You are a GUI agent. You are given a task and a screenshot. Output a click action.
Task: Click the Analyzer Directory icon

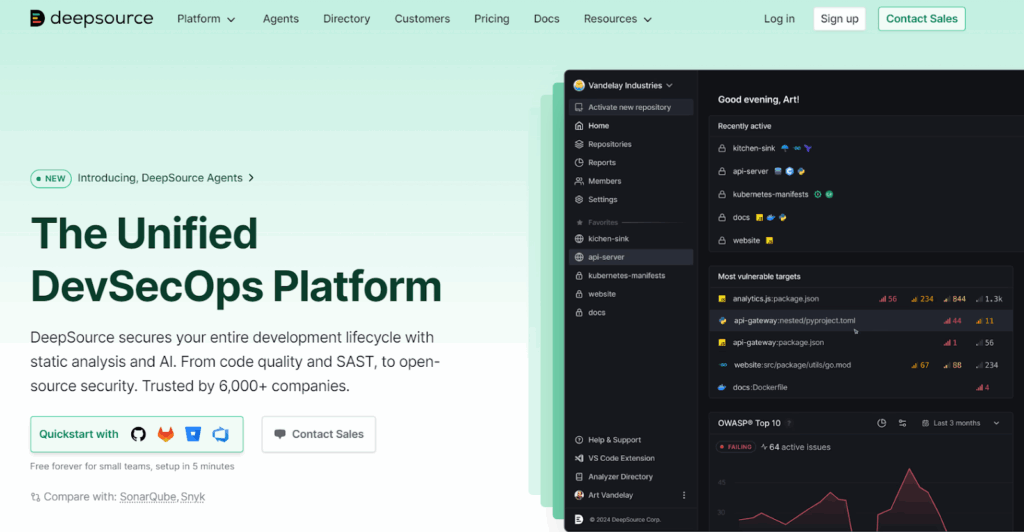579,477
